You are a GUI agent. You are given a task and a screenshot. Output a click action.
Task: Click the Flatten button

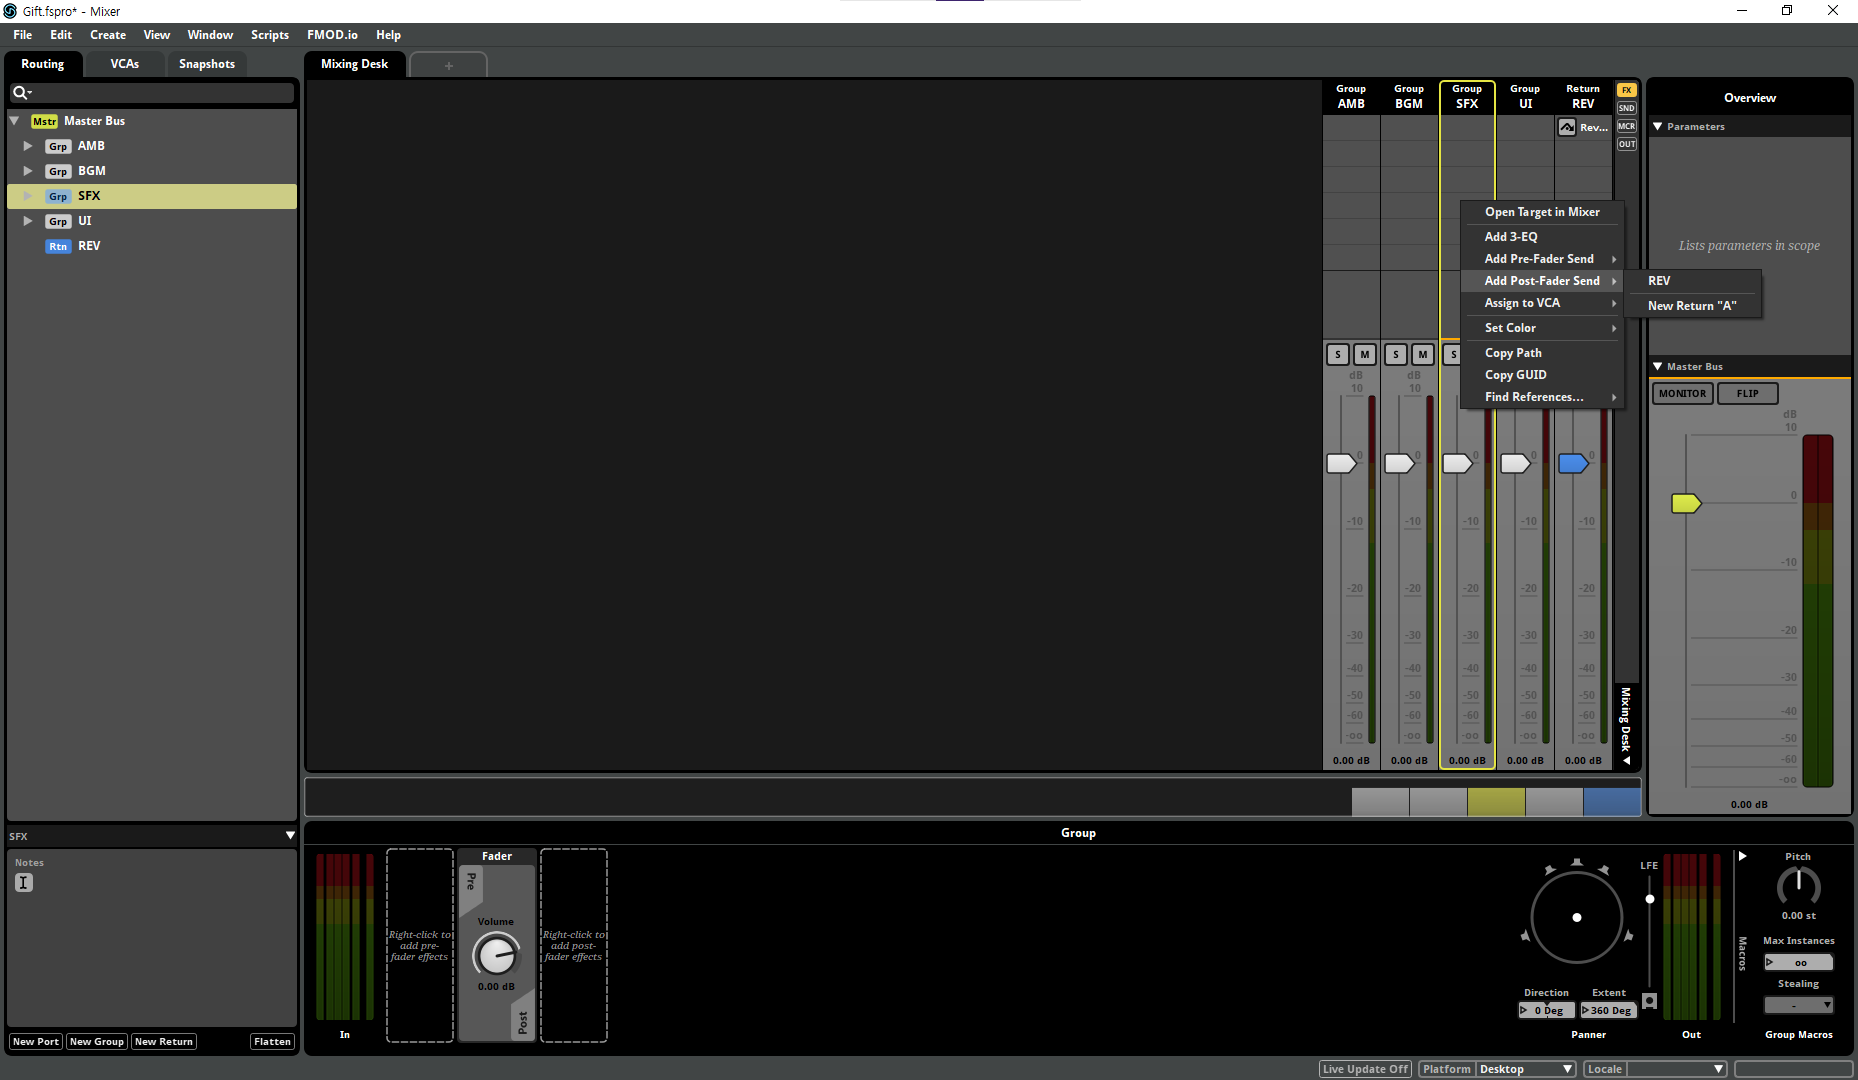[272, 1042]
